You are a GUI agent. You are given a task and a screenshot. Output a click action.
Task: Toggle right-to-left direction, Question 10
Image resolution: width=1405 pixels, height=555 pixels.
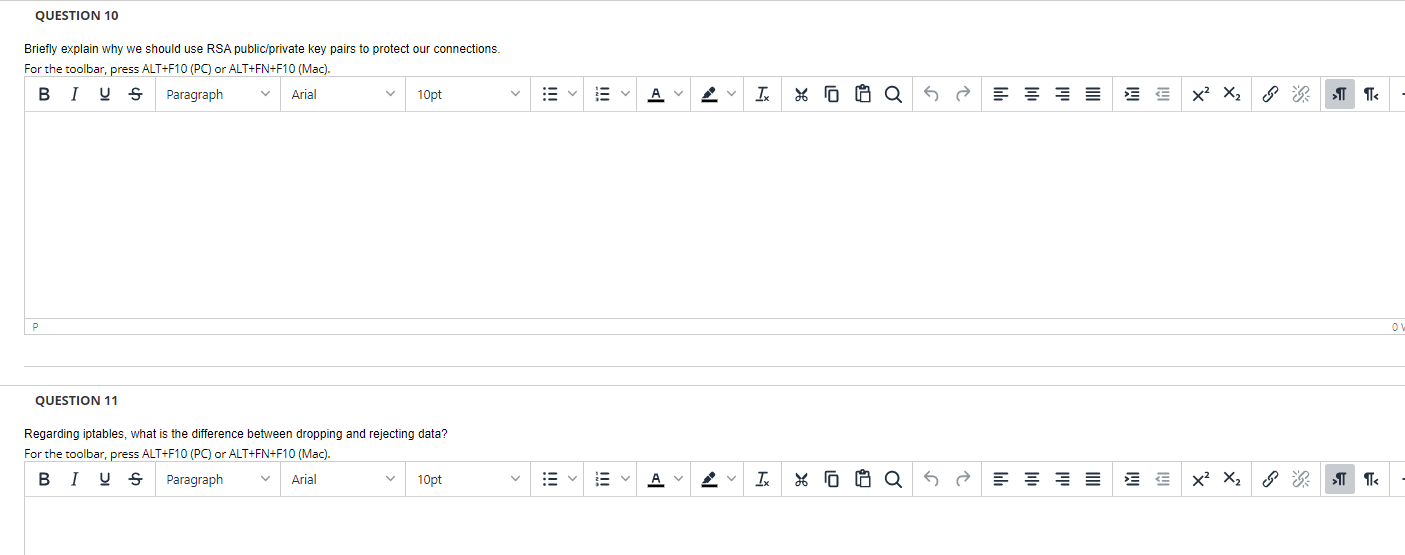tap(1371, 94)
